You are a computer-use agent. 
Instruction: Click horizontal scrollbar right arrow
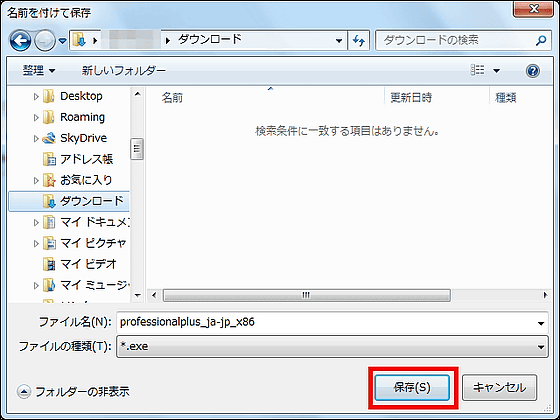[x=545, y=295]
